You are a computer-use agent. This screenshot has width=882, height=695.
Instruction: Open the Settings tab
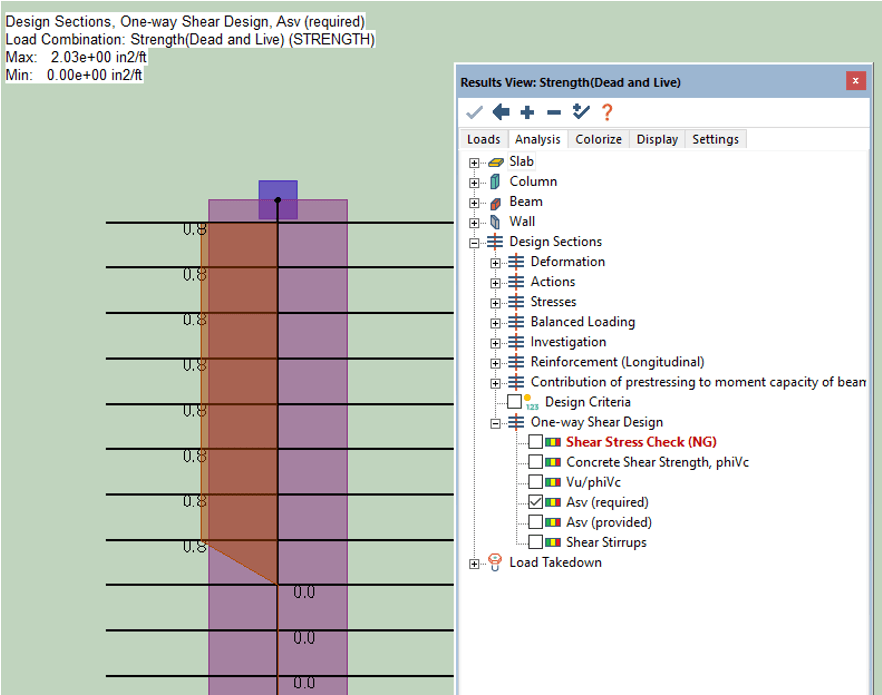point(715,139)
